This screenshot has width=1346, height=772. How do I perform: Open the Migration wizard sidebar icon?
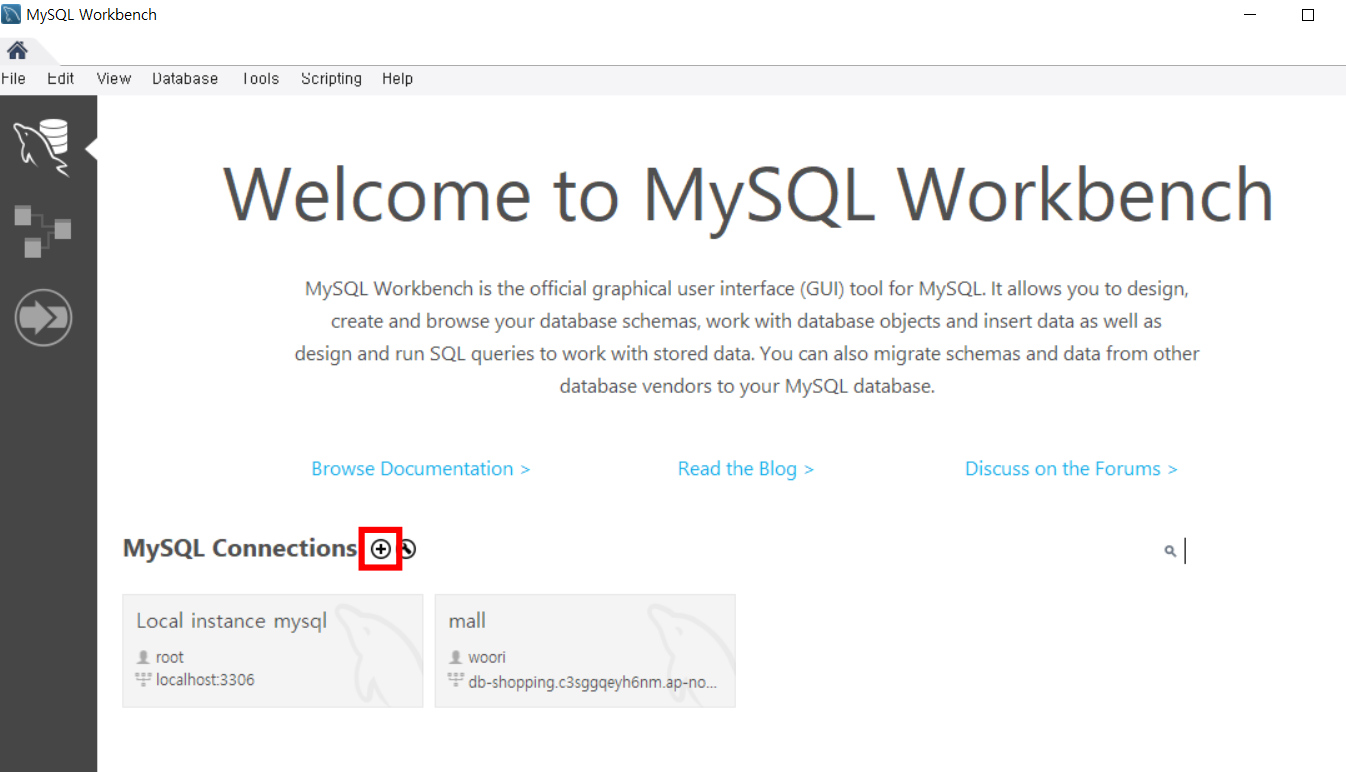(x=43, y=318)
